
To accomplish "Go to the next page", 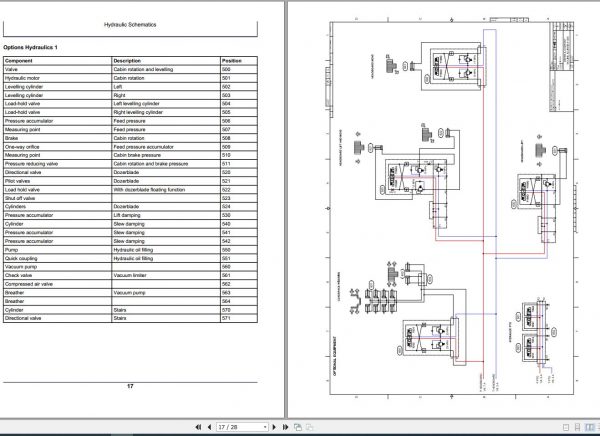I will coord(274,427).
